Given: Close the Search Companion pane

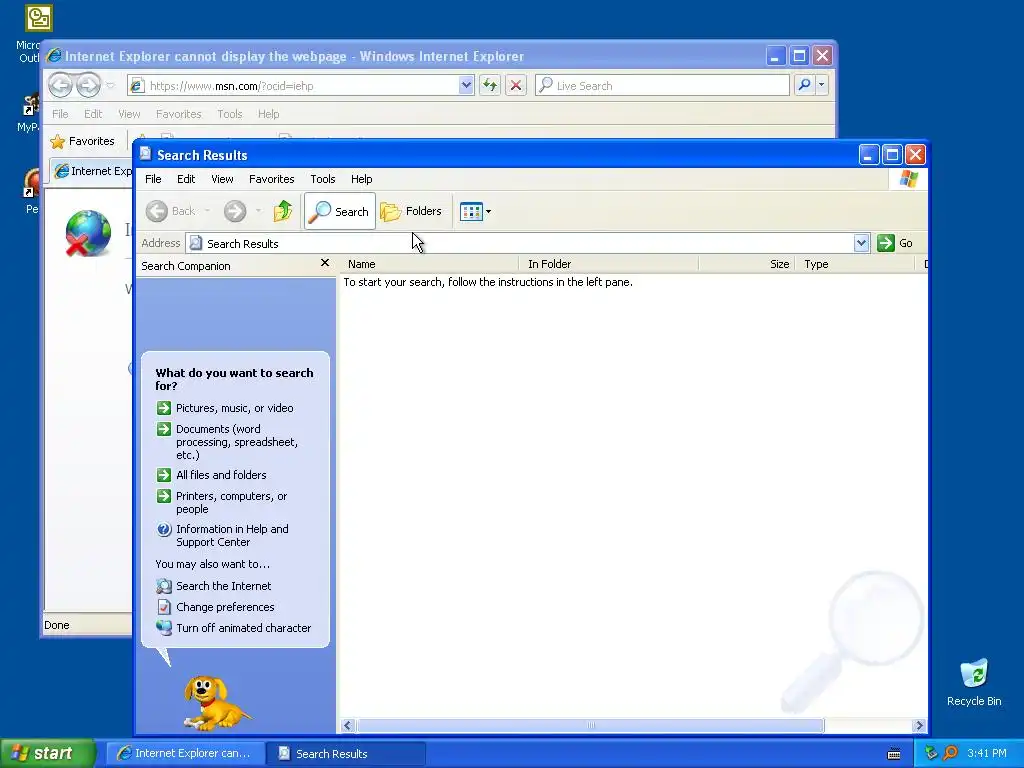Looking at the screenshot, I should point(325,263).
